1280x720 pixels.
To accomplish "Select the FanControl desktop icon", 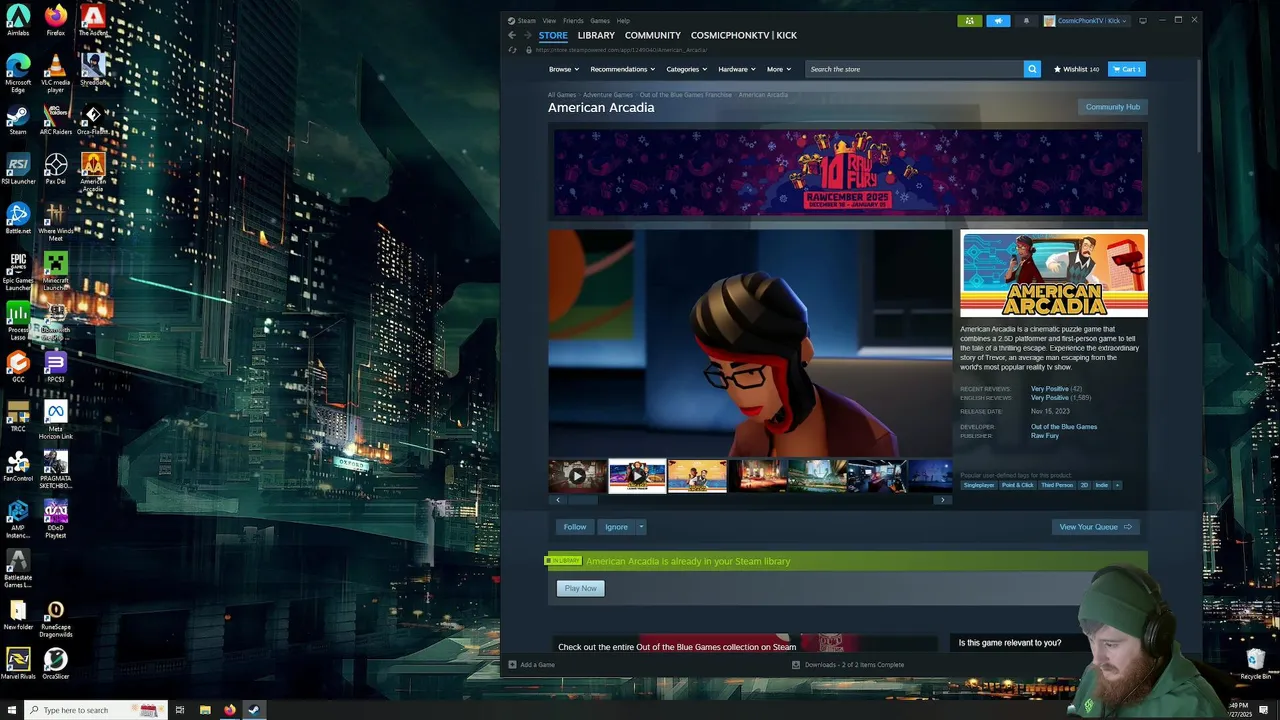I will (x=18, y=466).
